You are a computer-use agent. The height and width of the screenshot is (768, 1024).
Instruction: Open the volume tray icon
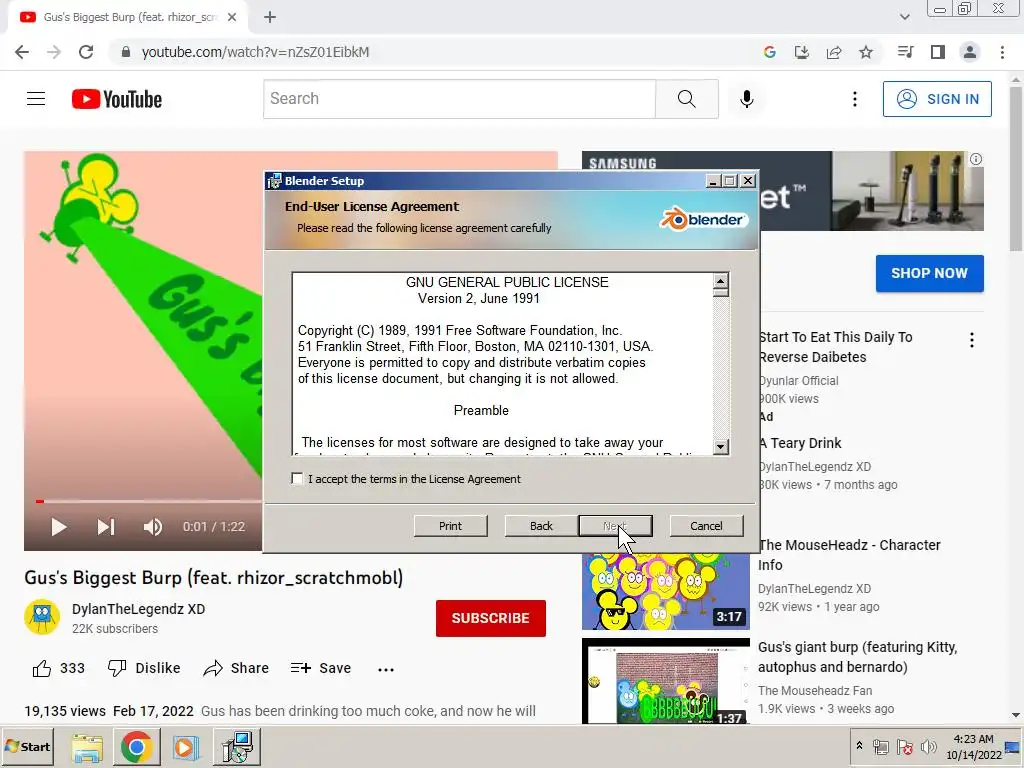point(928,746)
